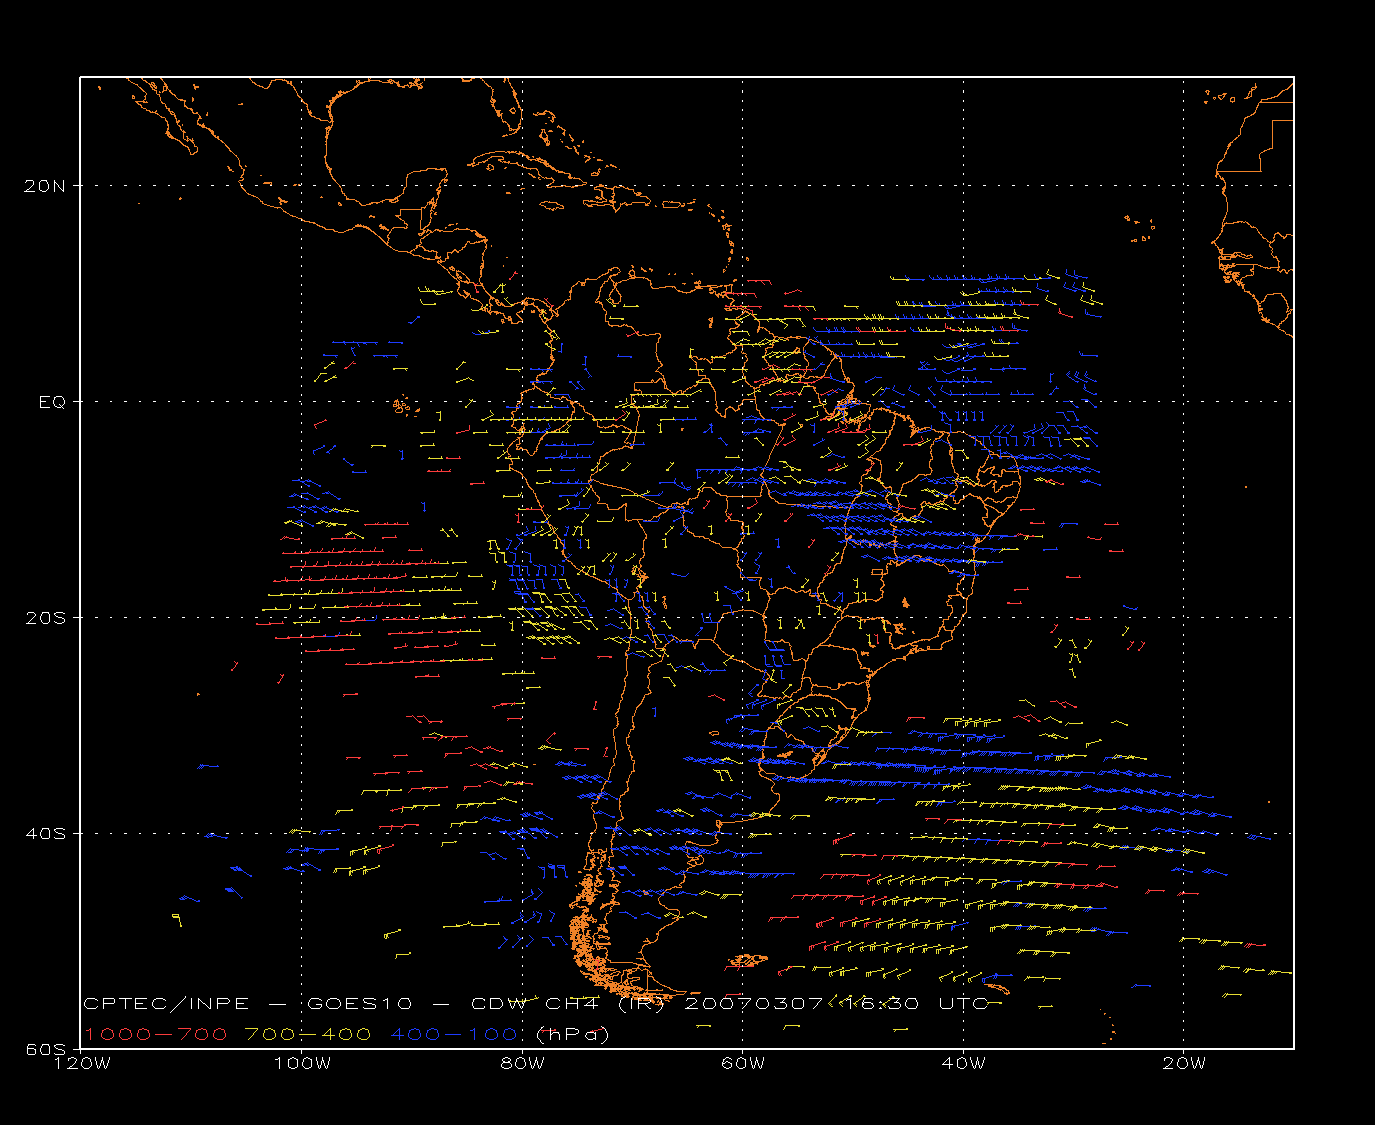Click the GOES10 satellite label
The width and height of the screenshot is (1375, 1125).
click(x=360, y=1003)
